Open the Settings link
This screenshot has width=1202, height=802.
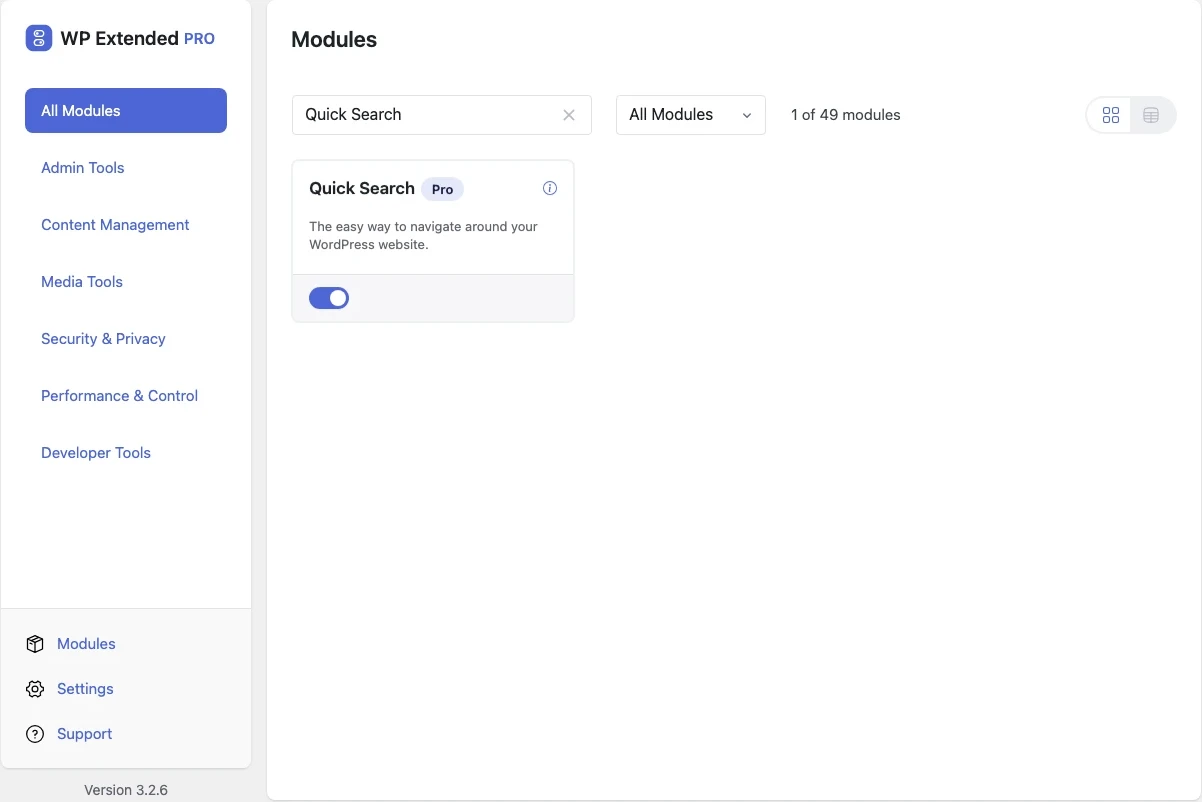point(85,689)
